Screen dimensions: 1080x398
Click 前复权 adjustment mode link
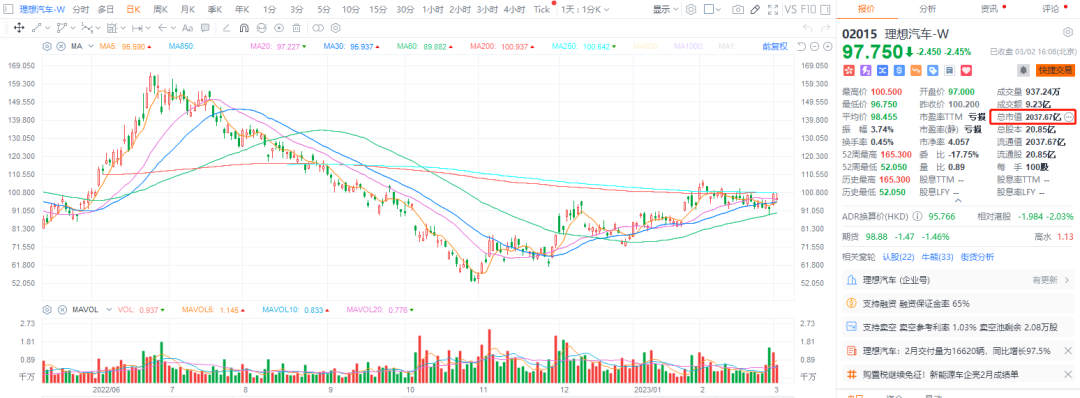pos(775,46)
